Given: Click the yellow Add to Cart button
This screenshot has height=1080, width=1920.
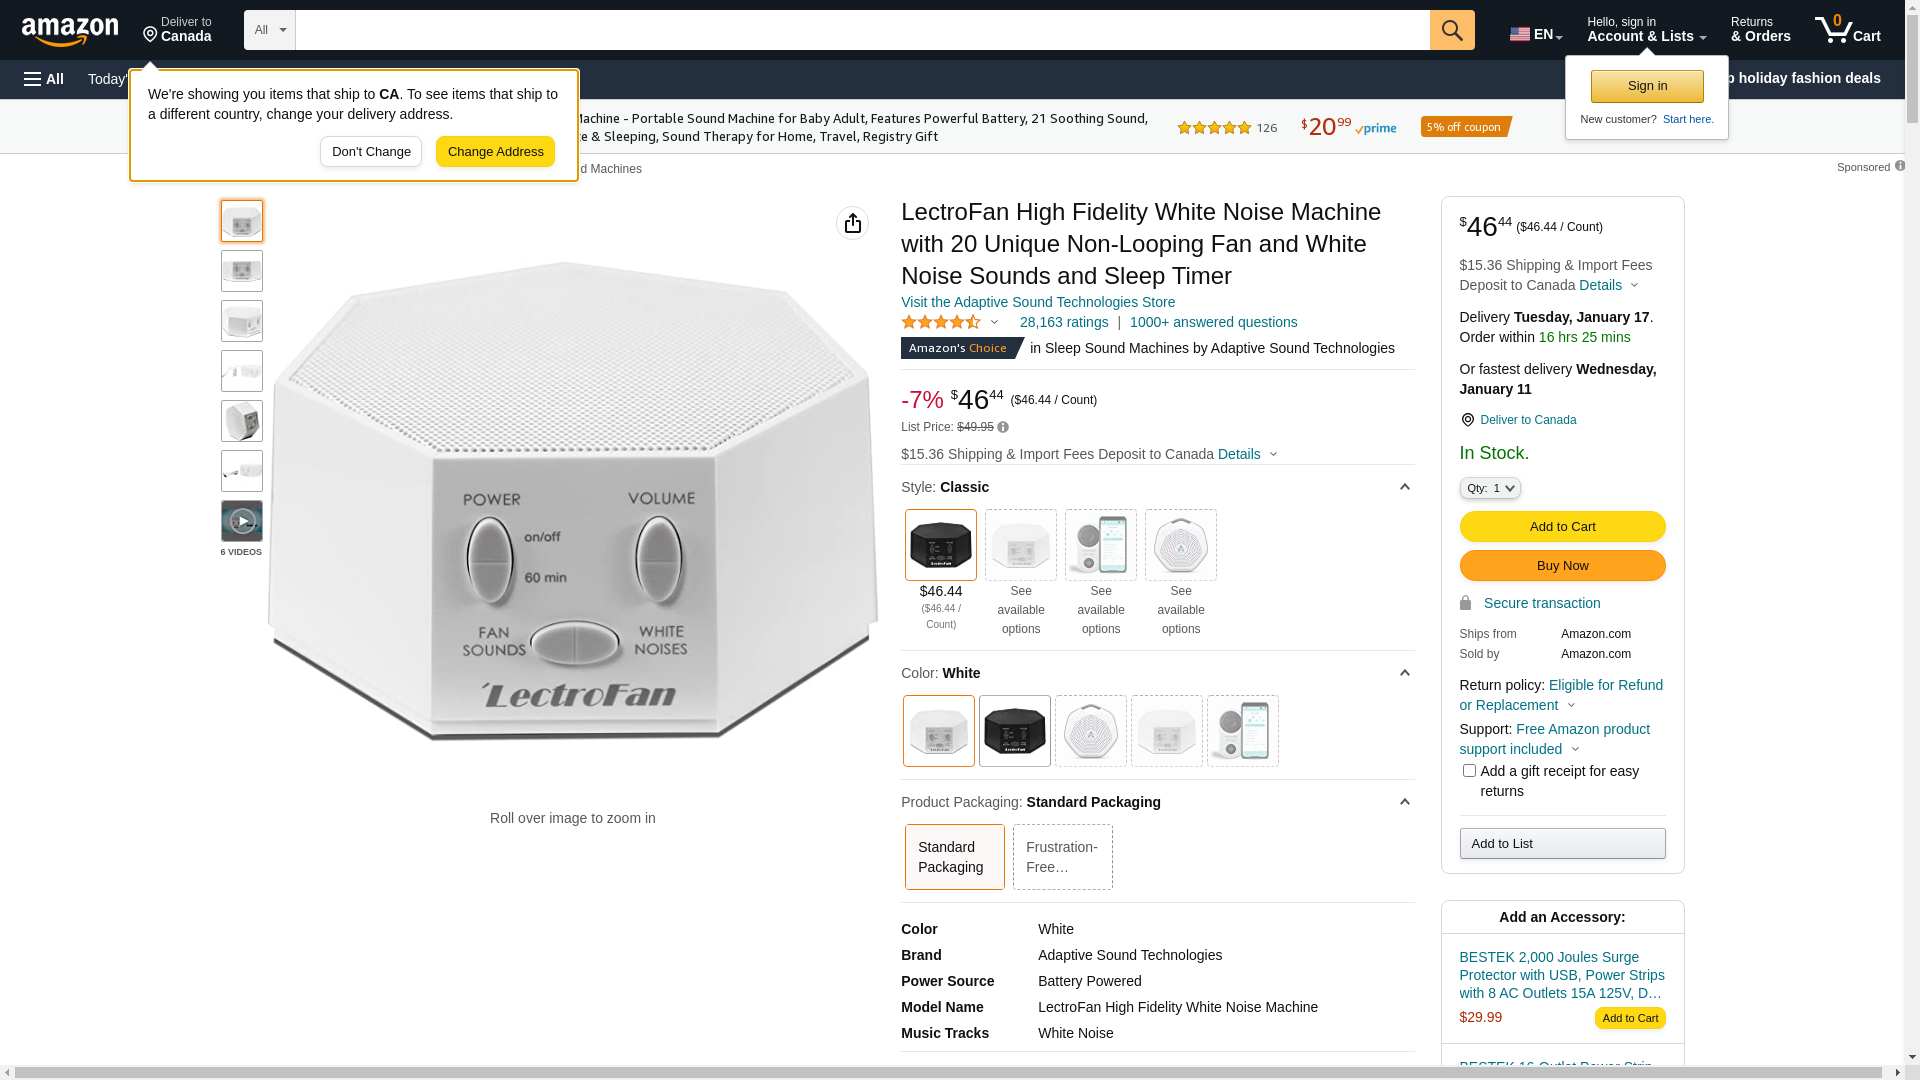Looking at the screenshot, I should tap(1563, 527).
